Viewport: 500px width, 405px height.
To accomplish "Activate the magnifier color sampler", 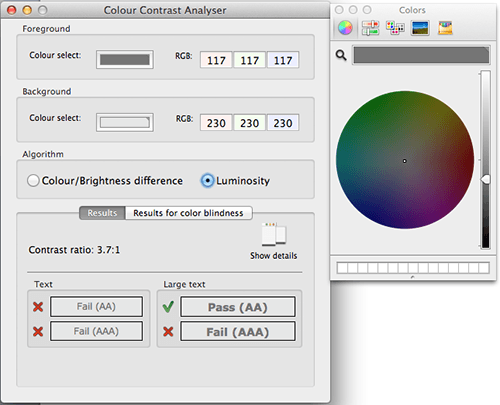I will point(341,55).
